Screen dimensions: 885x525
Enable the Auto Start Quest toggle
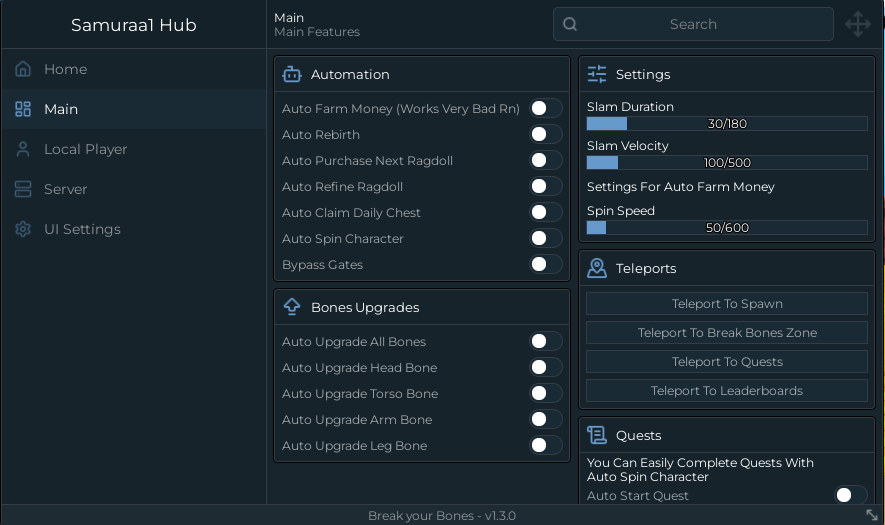point(851,495)
